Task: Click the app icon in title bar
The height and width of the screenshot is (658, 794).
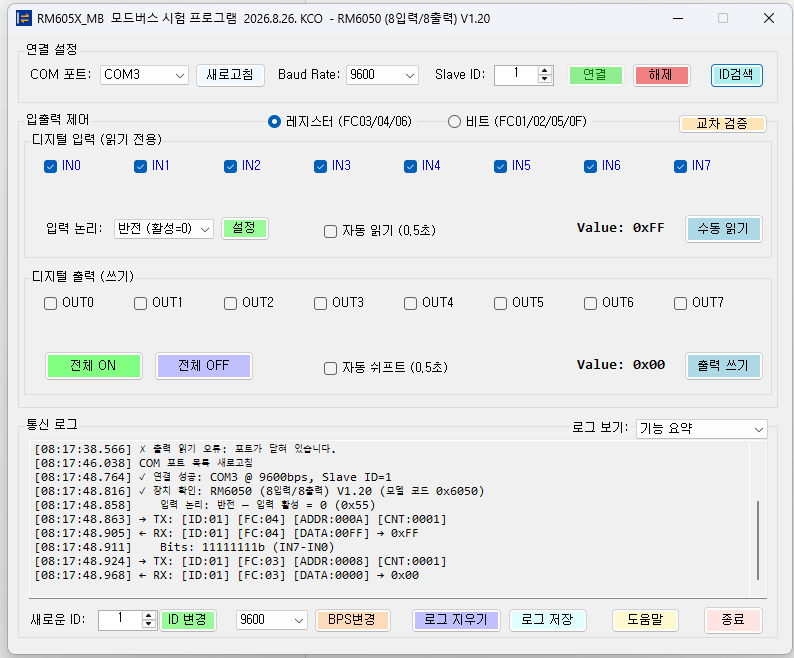Action: tap(23, 18)
